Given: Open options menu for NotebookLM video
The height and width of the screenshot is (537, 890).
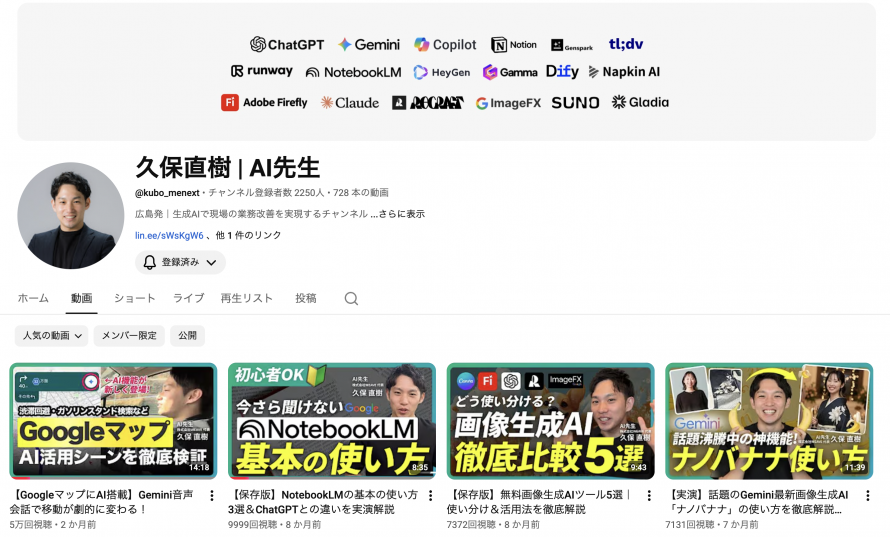Looking at the screenshot, I should (430, 496).
